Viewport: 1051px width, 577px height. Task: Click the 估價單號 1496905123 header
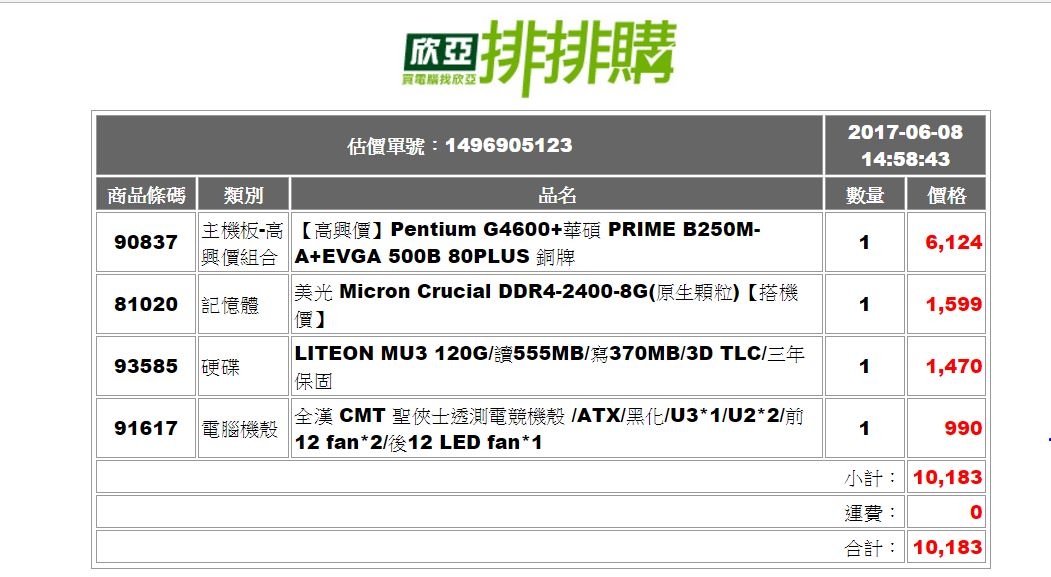[459, 145]
